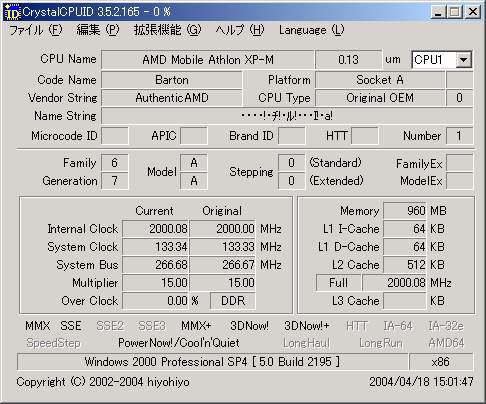Click the original Internal Clock 2000.00

[223, 229]
